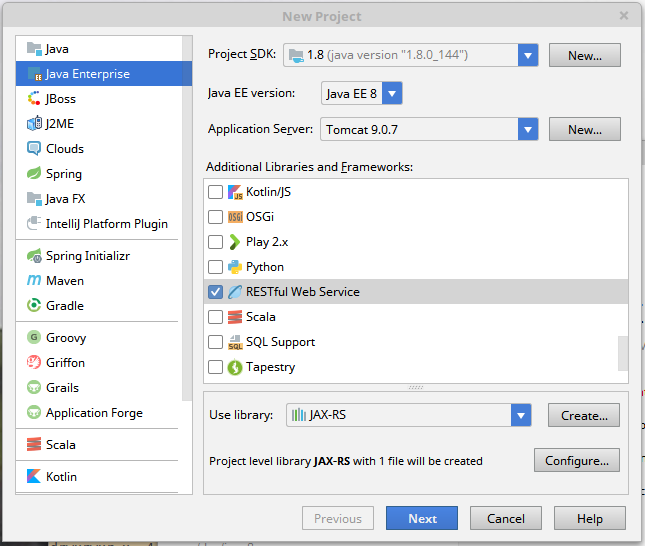Click the Previous button
This screenshot has height=546, width=645.
pyautogui.click(x=338, y=518)
